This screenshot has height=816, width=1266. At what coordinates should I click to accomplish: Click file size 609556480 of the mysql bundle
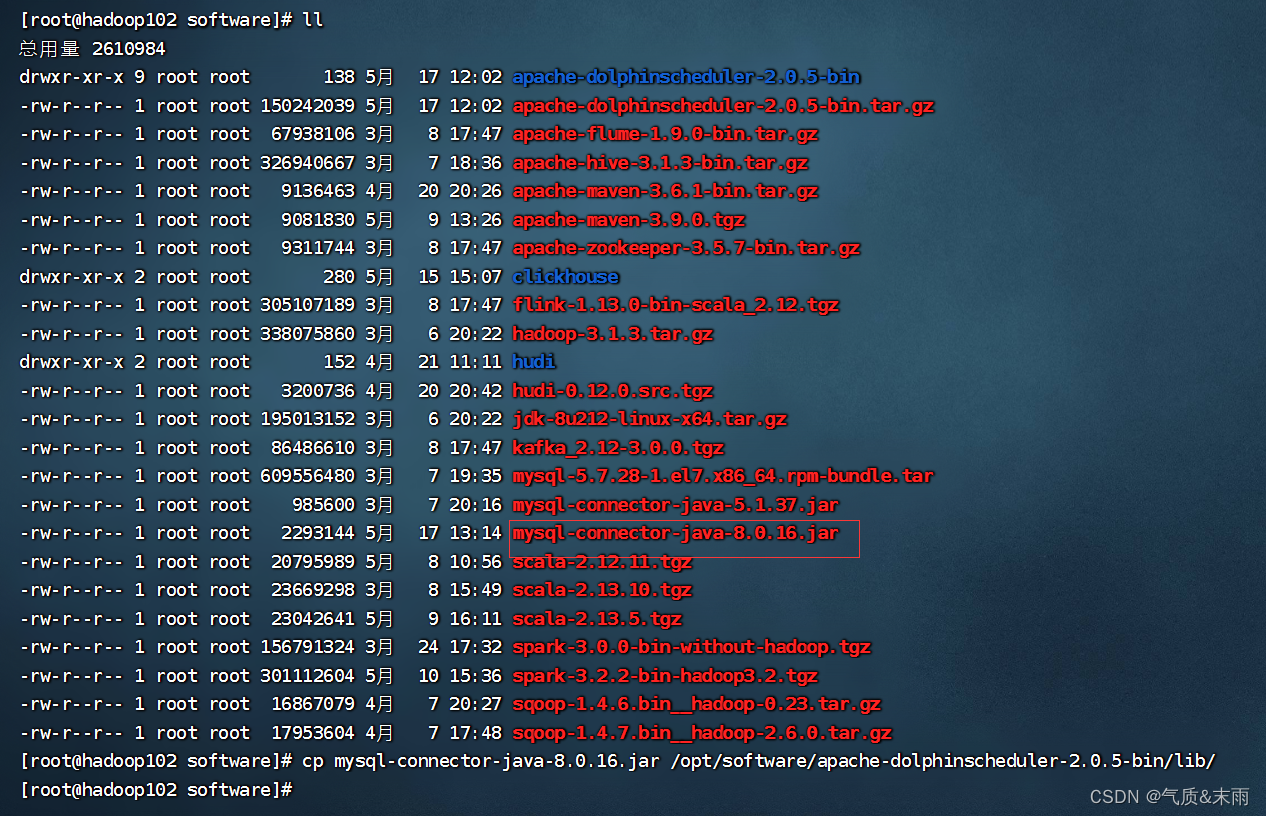pyautogui.click(x=308, y=476)
